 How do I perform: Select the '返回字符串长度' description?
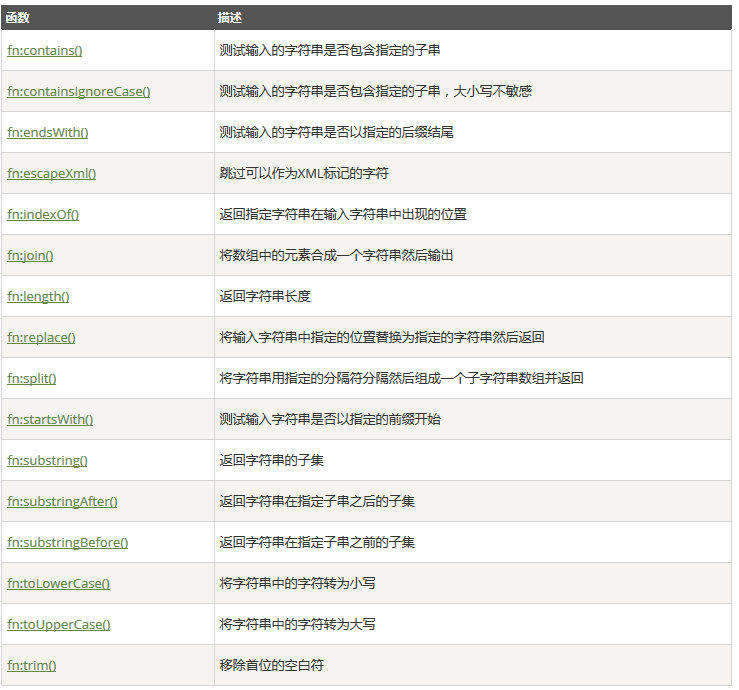point(265,296)
